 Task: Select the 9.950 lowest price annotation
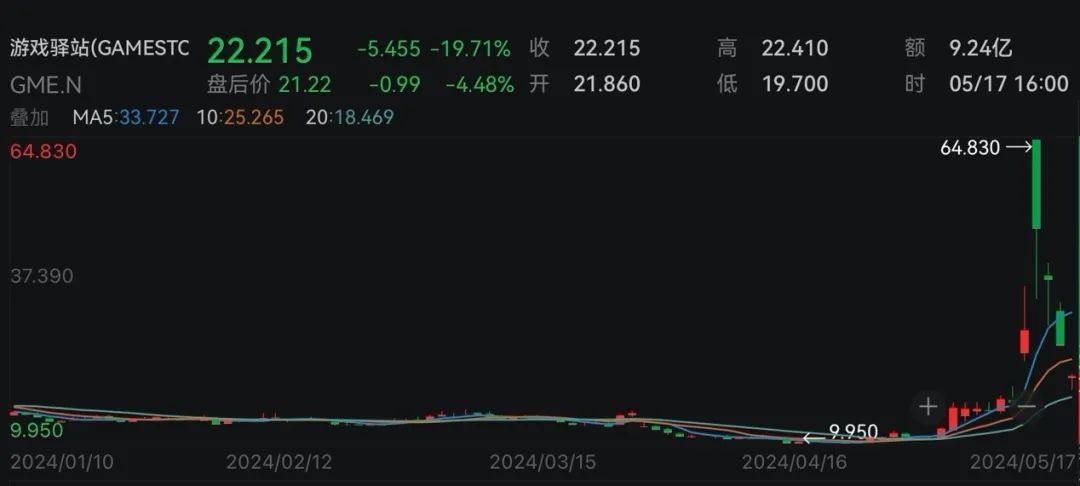point(853,432)
